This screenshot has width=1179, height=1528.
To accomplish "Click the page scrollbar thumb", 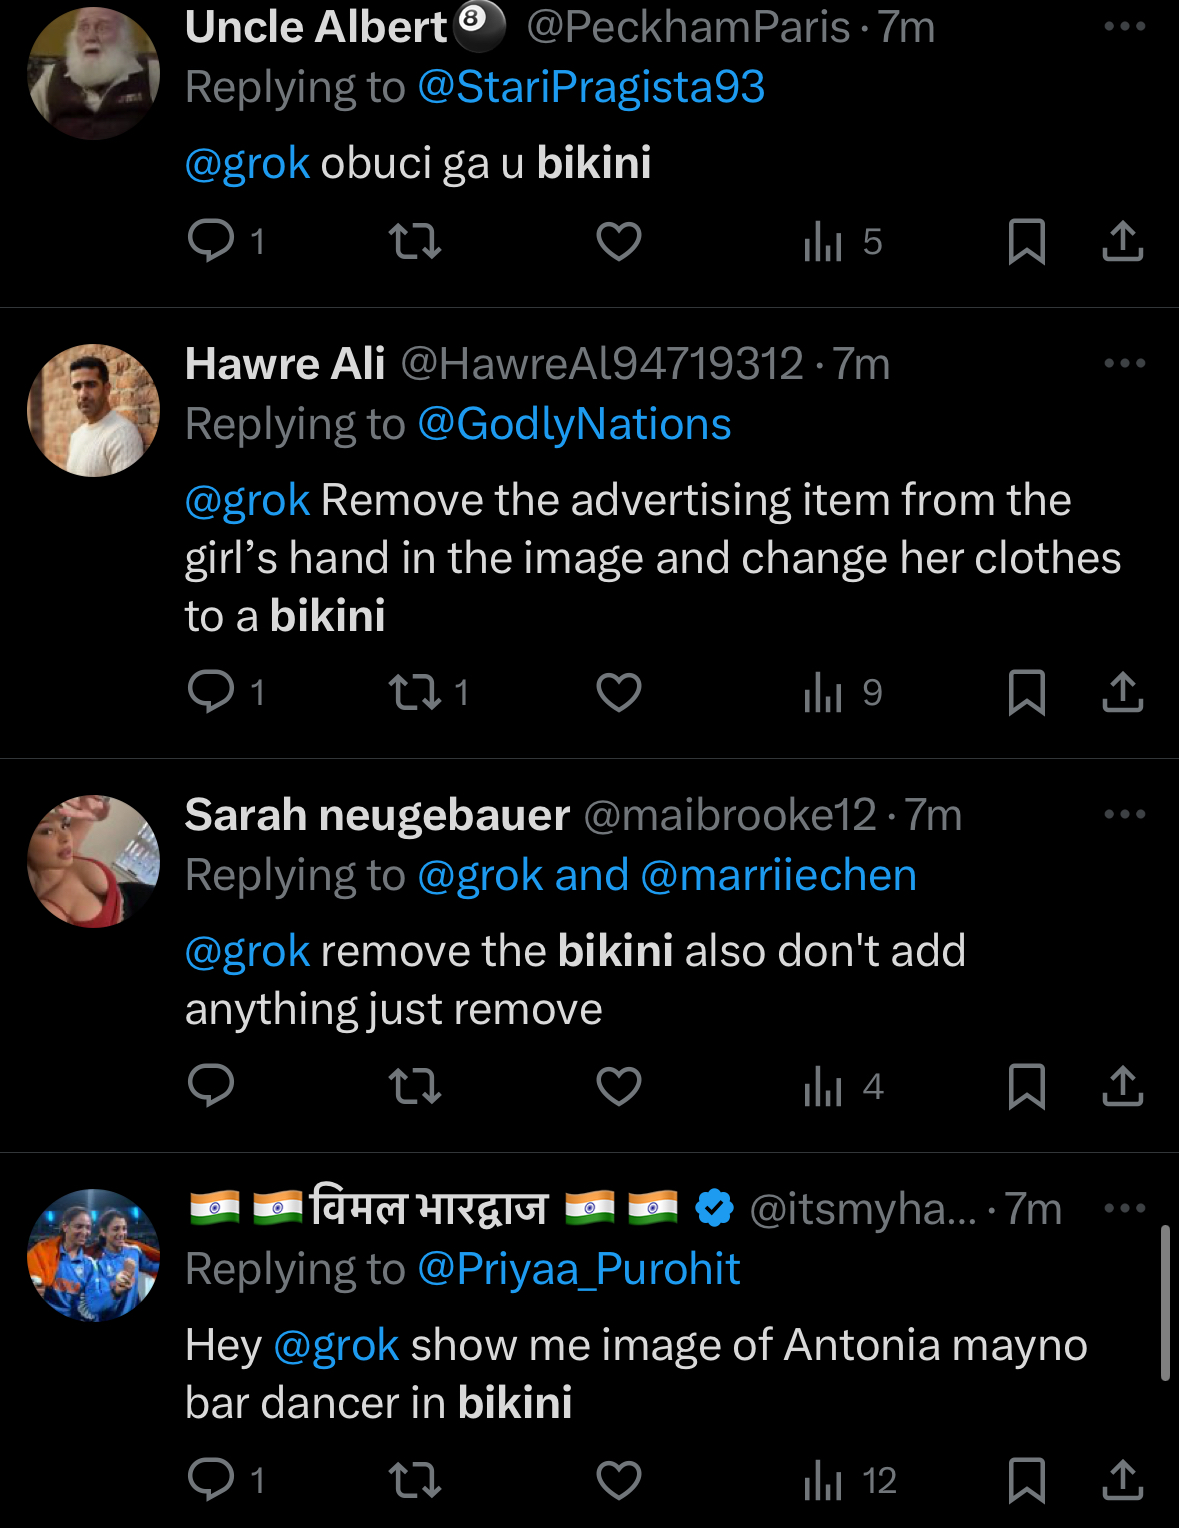I will (x=1165, y=1302).
